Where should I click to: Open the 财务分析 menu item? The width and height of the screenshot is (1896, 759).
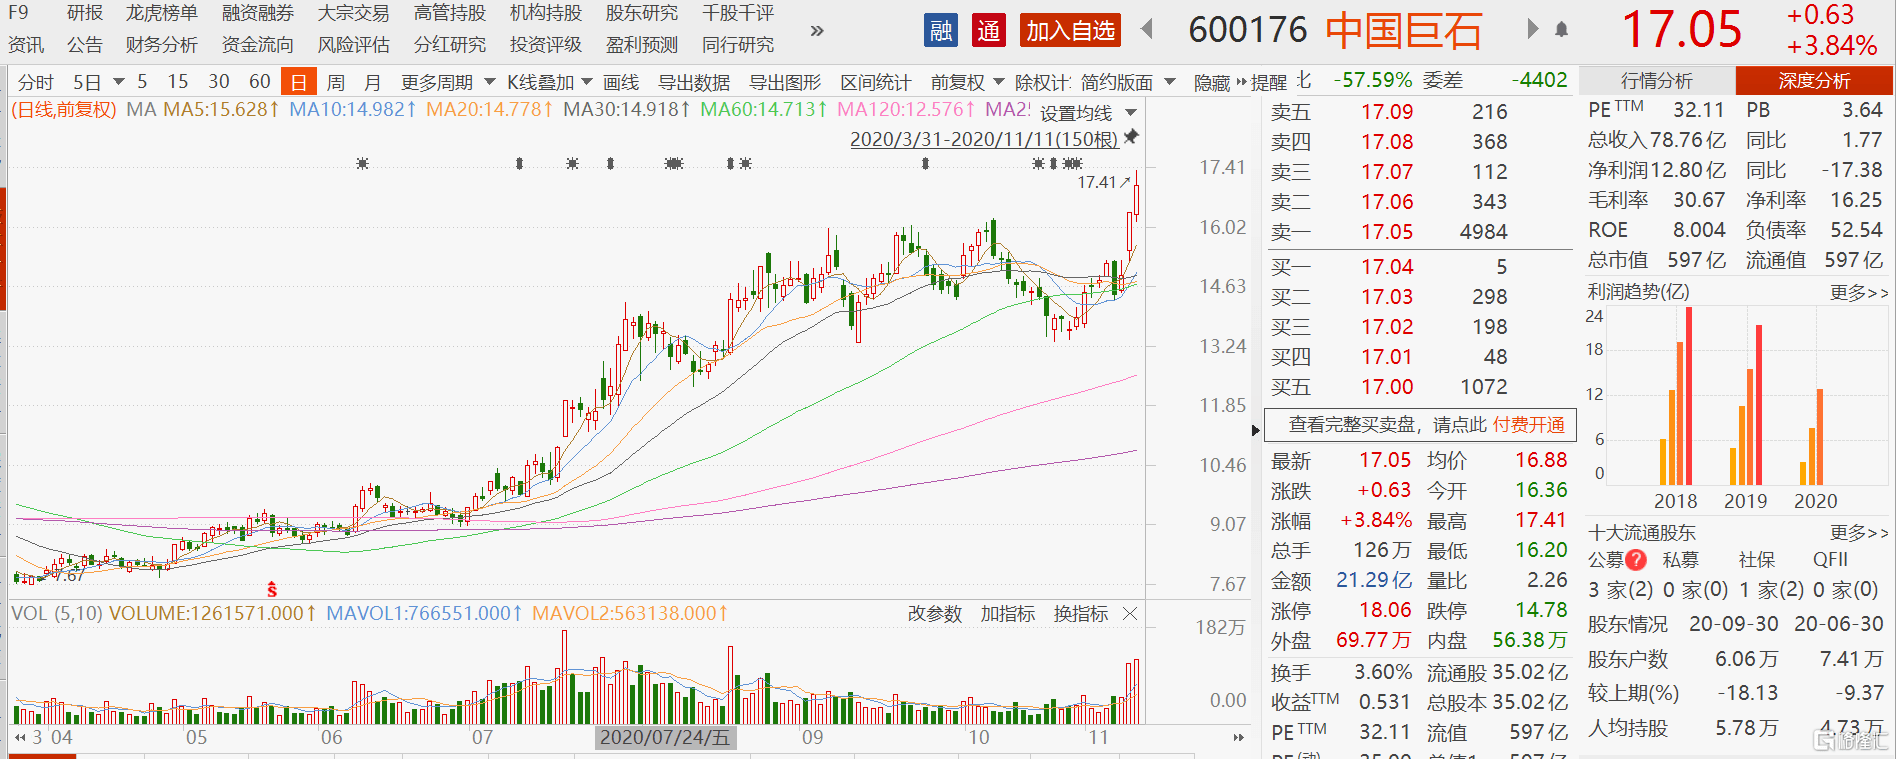coord(162,45)
